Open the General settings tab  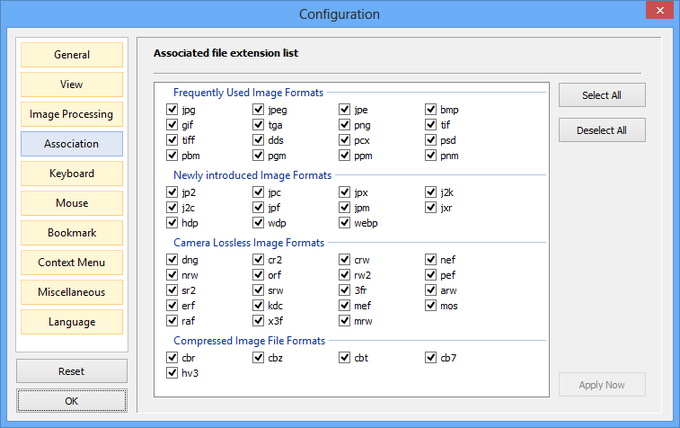[x=72, y=55]
